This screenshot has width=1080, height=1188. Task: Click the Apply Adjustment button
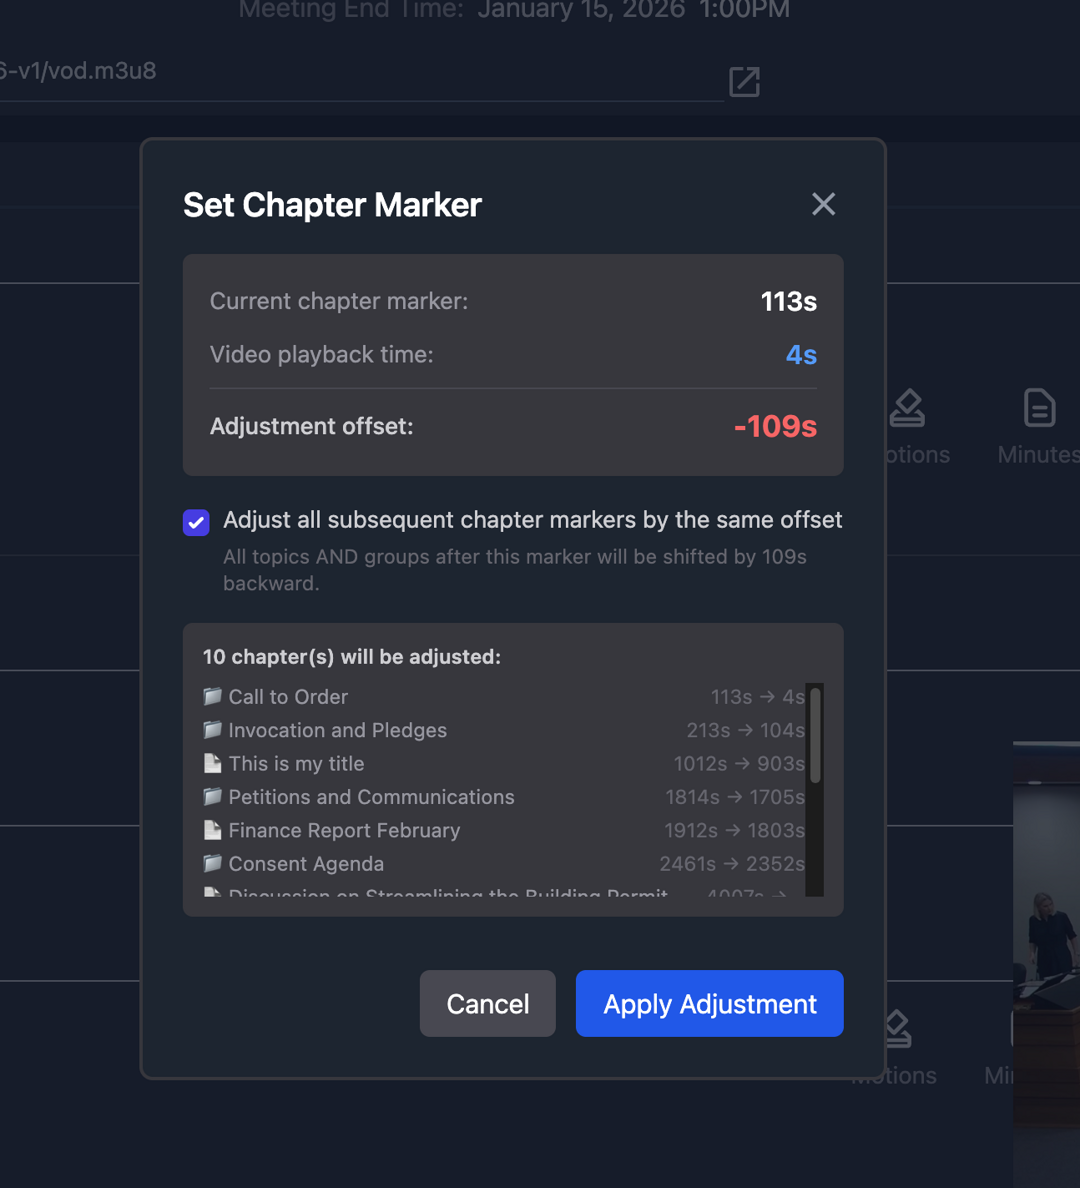(x=709, y=1003)
